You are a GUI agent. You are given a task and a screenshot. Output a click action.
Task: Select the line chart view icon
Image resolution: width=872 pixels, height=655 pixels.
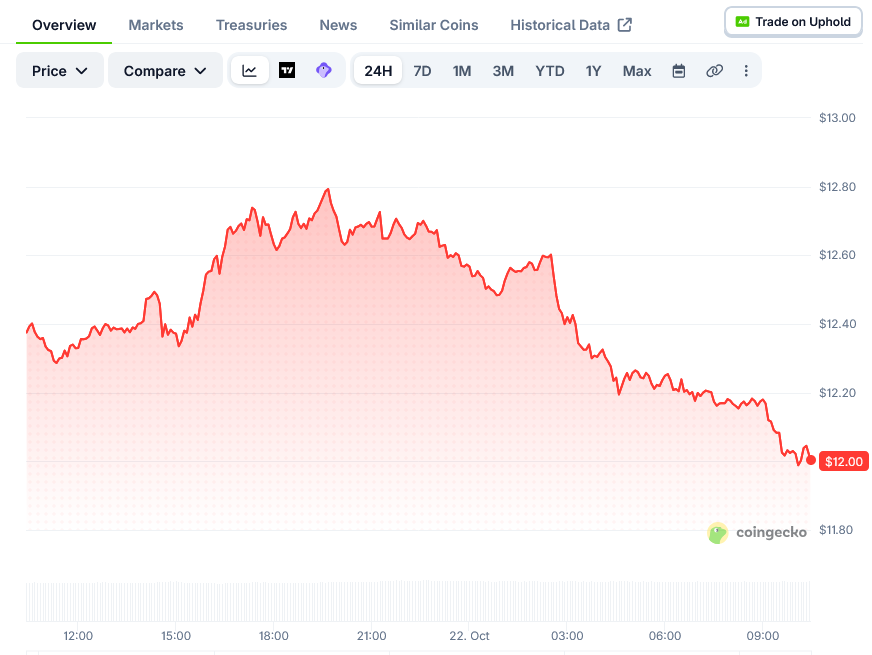pyautogui.click(x=250, y=71)
